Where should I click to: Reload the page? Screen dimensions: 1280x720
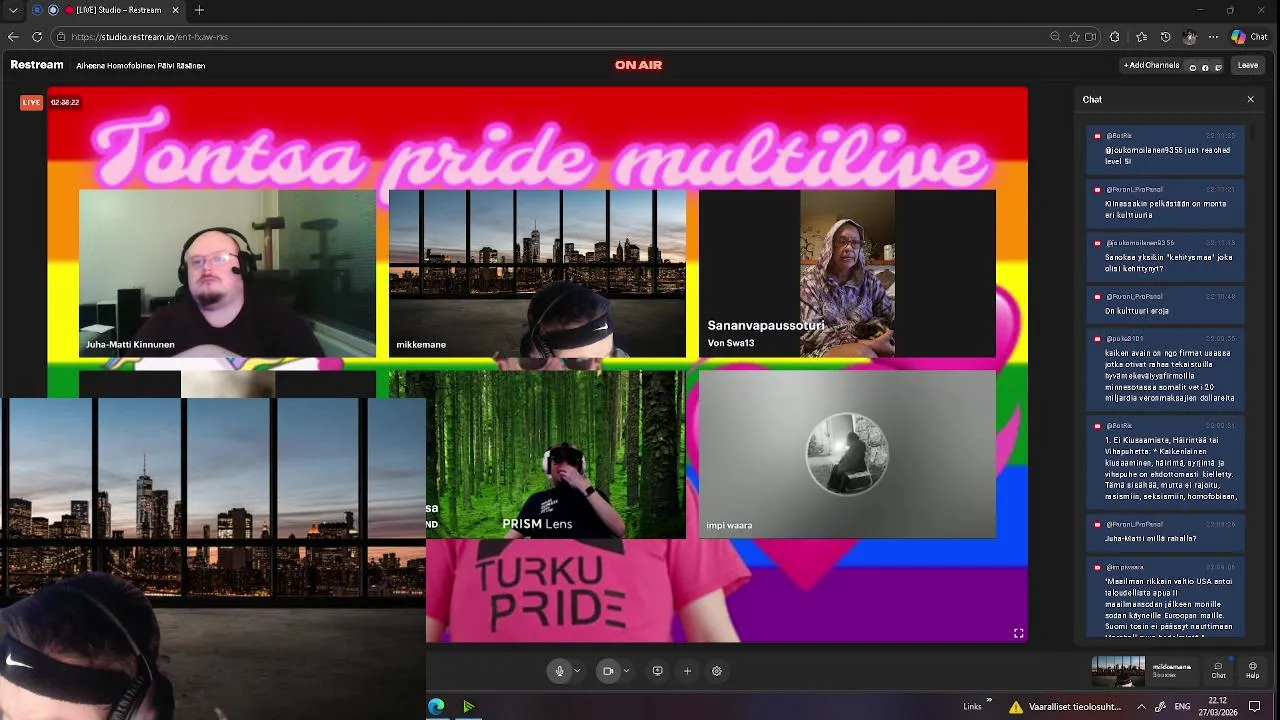tap(37, 37)
